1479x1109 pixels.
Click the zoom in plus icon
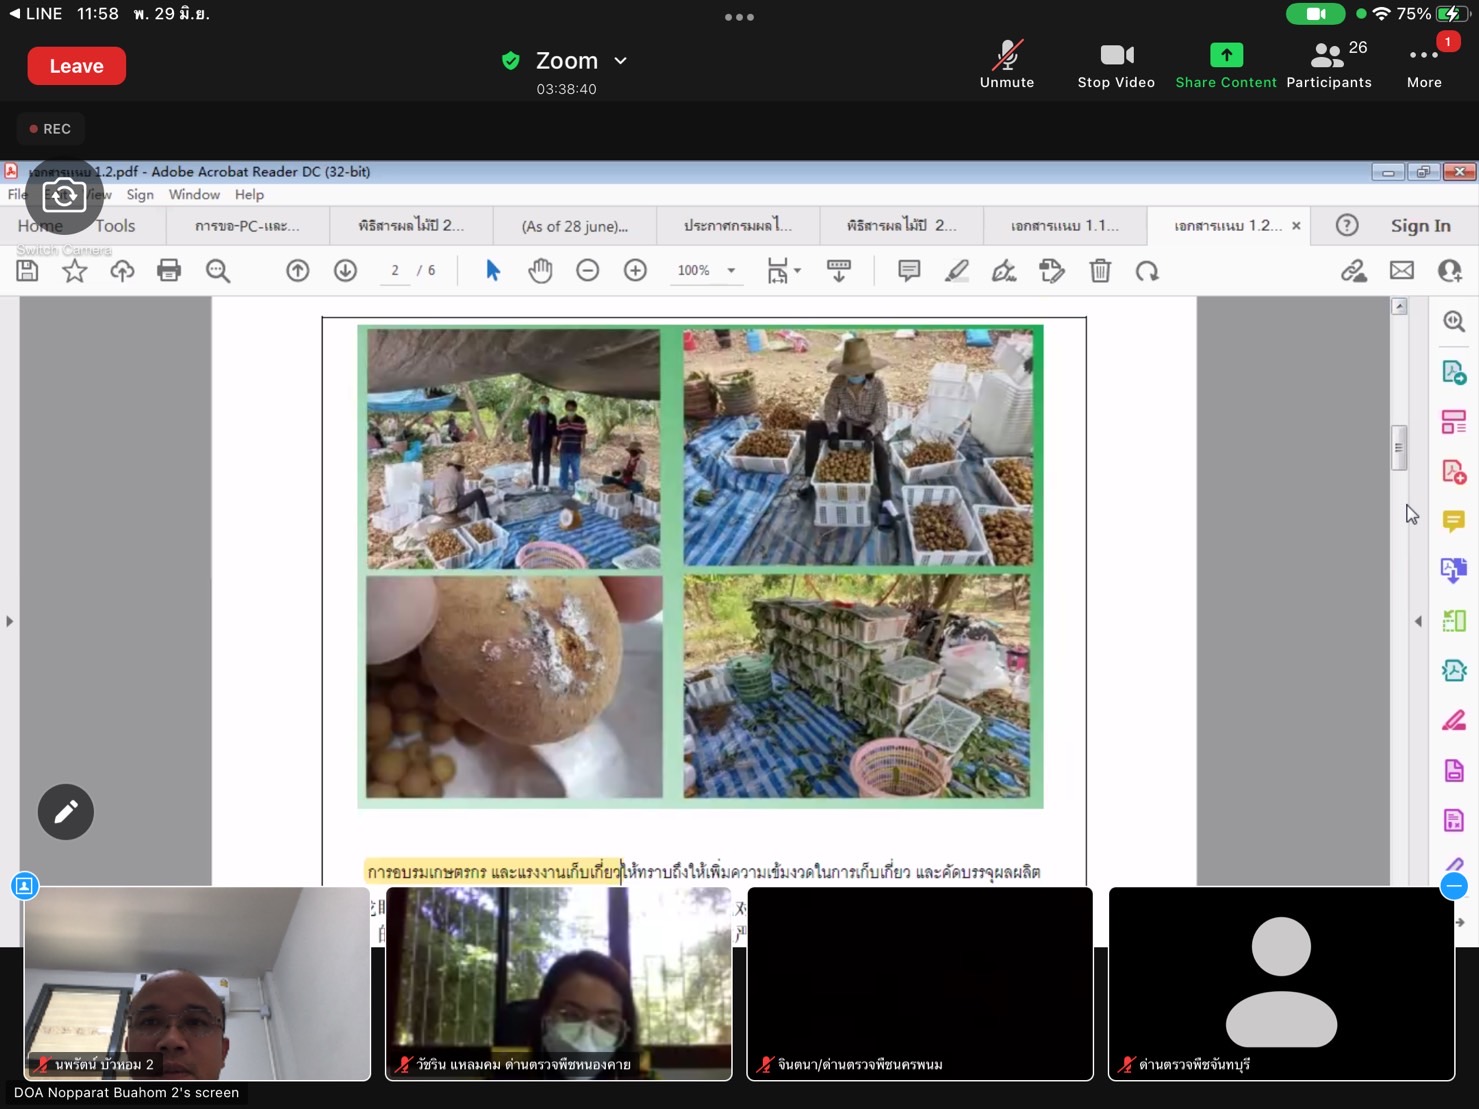coord(635,271)
